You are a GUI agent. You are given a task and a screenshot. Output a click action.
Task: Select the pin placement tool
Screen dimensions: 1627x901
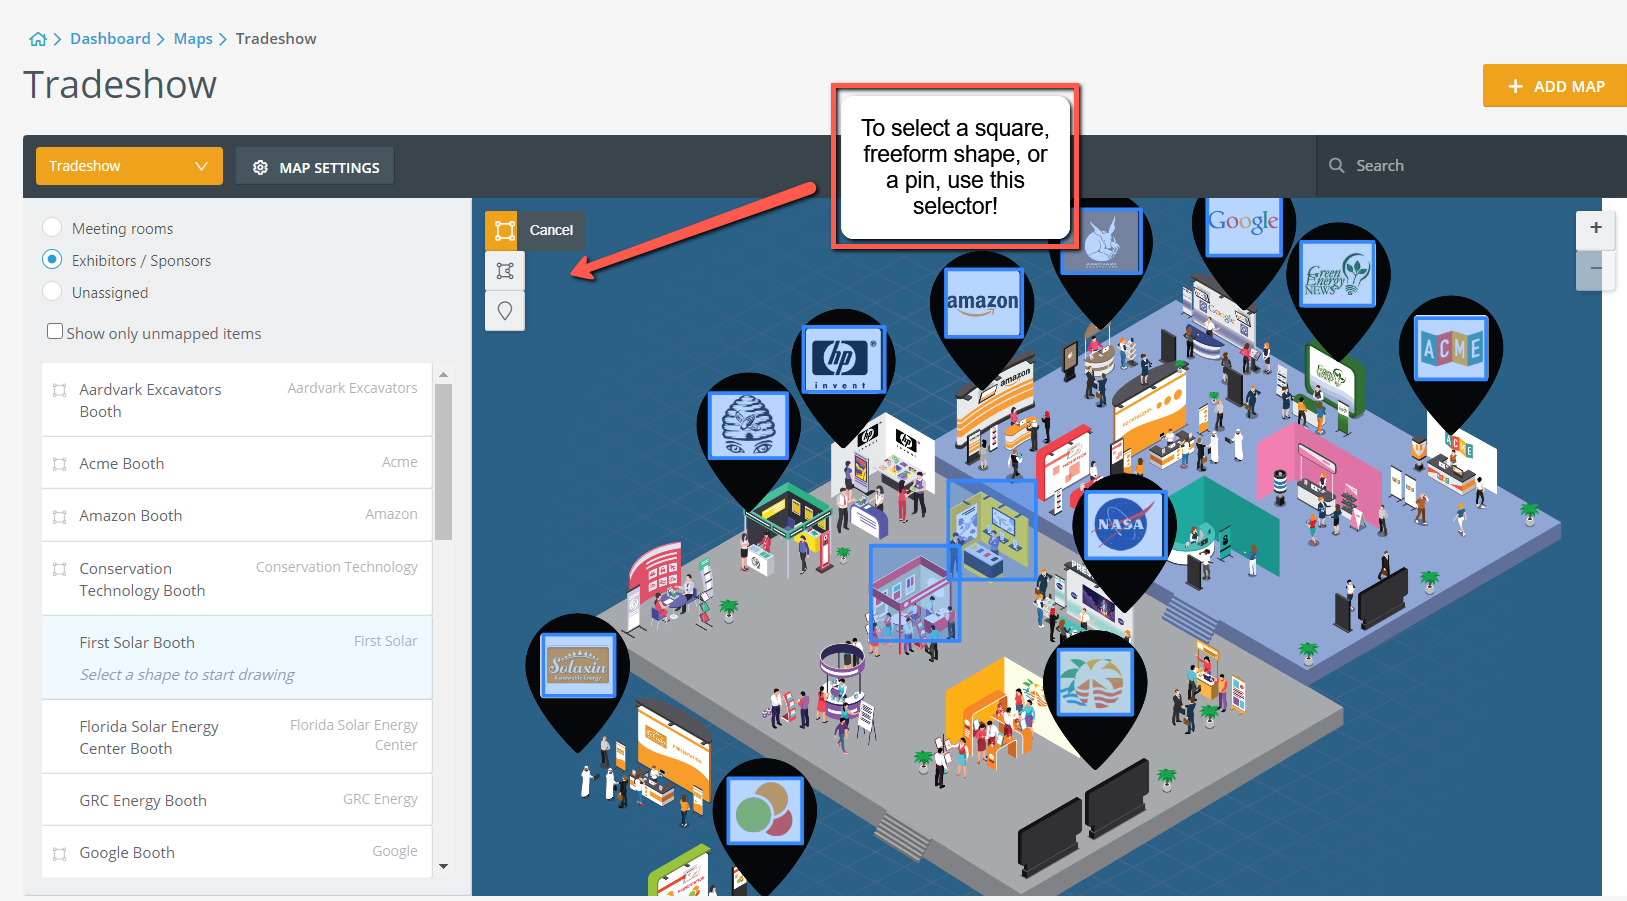point(505,311)
